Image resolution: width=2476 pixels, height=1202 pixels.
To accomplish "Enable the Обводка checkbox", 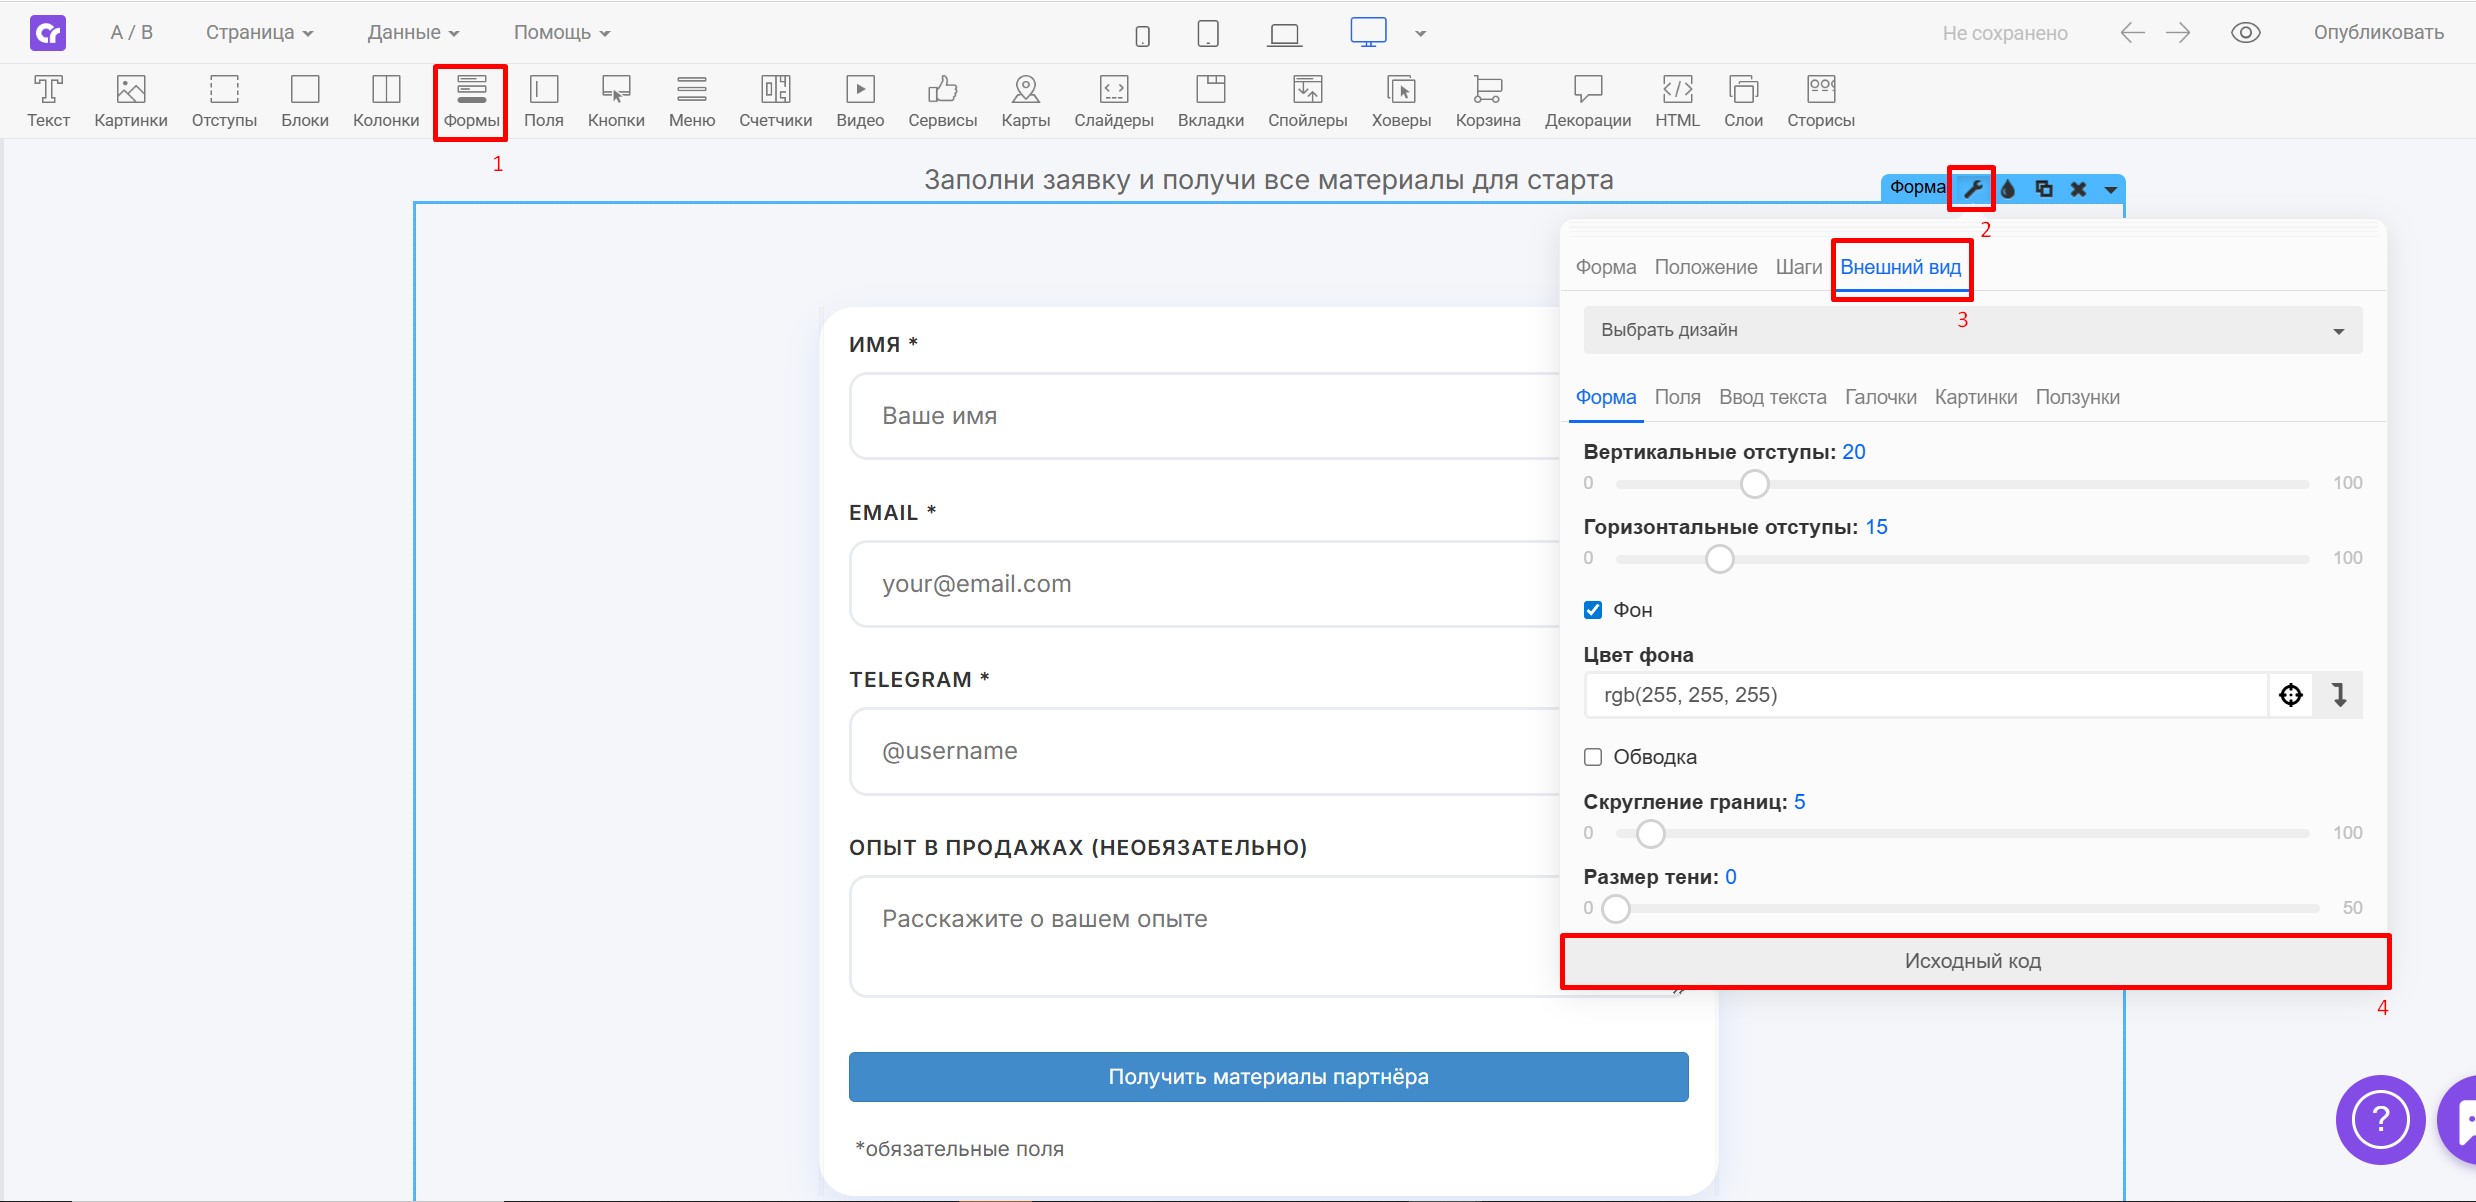I will (1593, 757).
